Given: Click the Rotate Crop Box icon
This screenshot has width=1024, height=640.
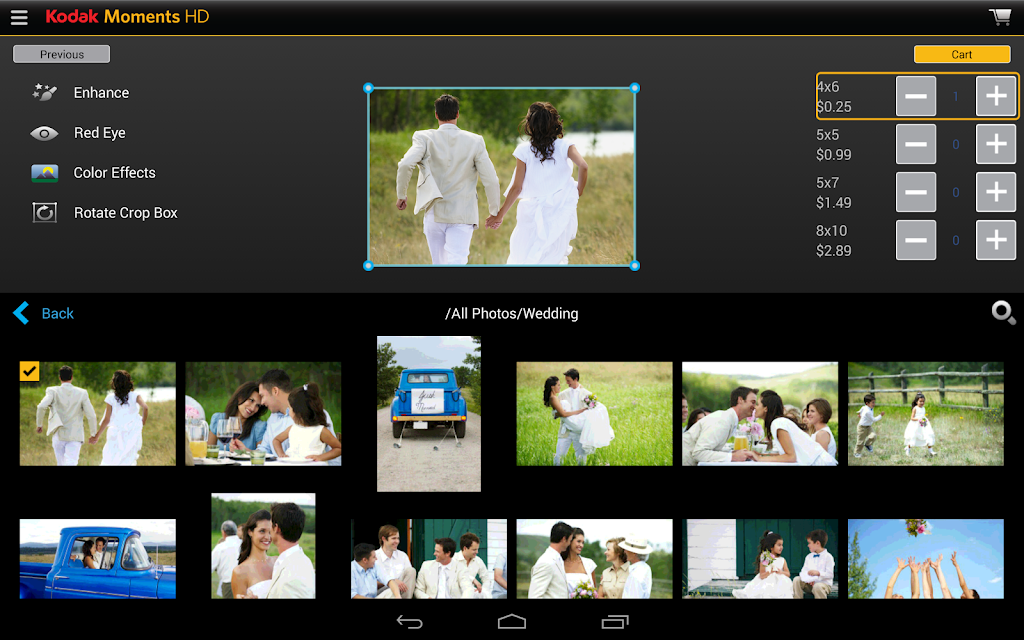Looking at the screenshot, I should click(x=44, y=213).
